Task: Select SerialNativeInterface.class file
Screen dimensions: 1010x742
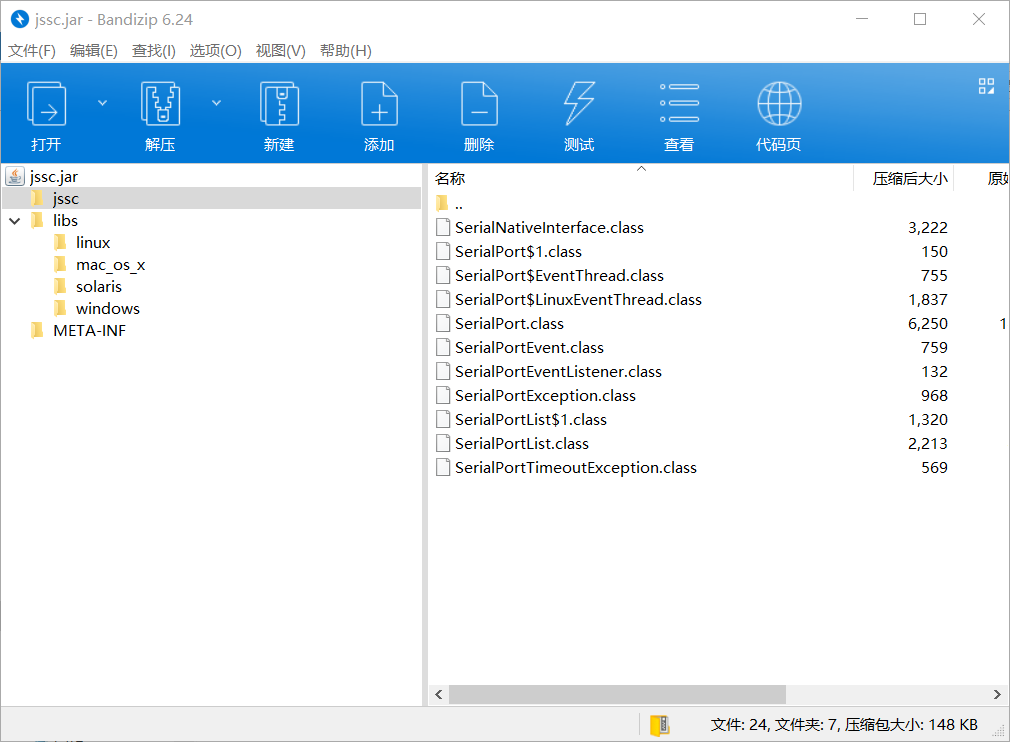Action: 549,227
